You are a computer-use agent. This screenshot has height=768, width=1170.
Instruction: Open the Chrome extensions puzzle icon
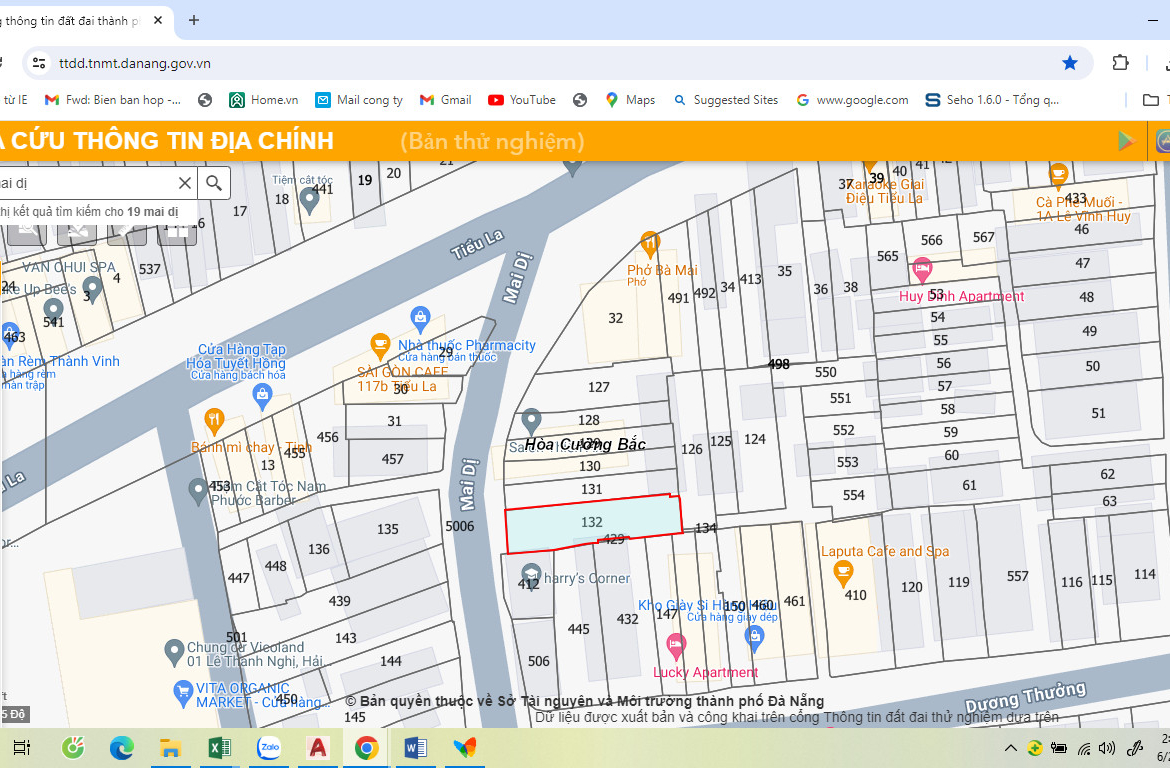[x=1120, y=63]
